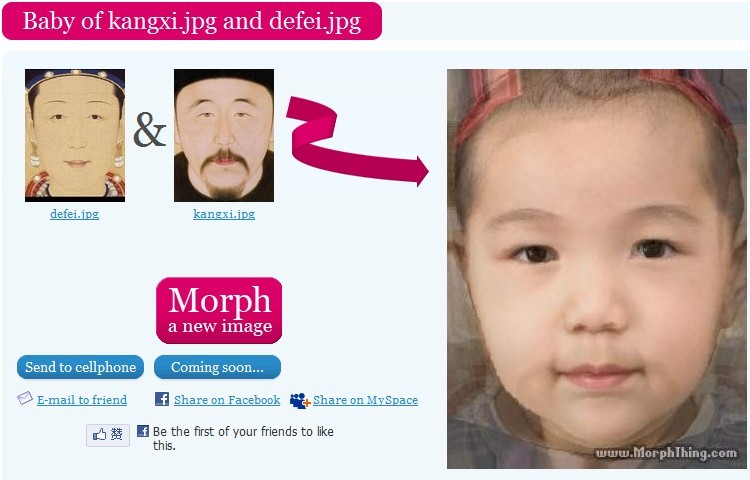
Task: Click the morphed baby face image
Action: coord(596,269)
